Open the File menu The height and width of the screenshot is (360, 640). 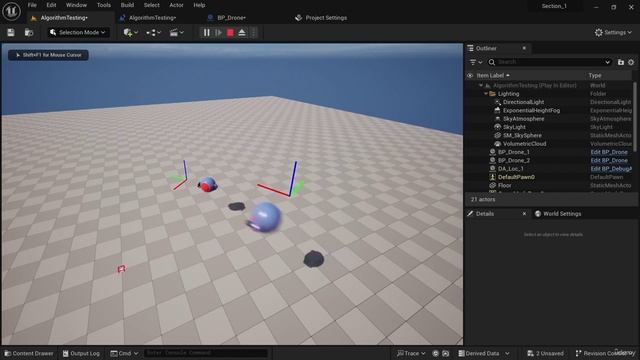[32, 5]
